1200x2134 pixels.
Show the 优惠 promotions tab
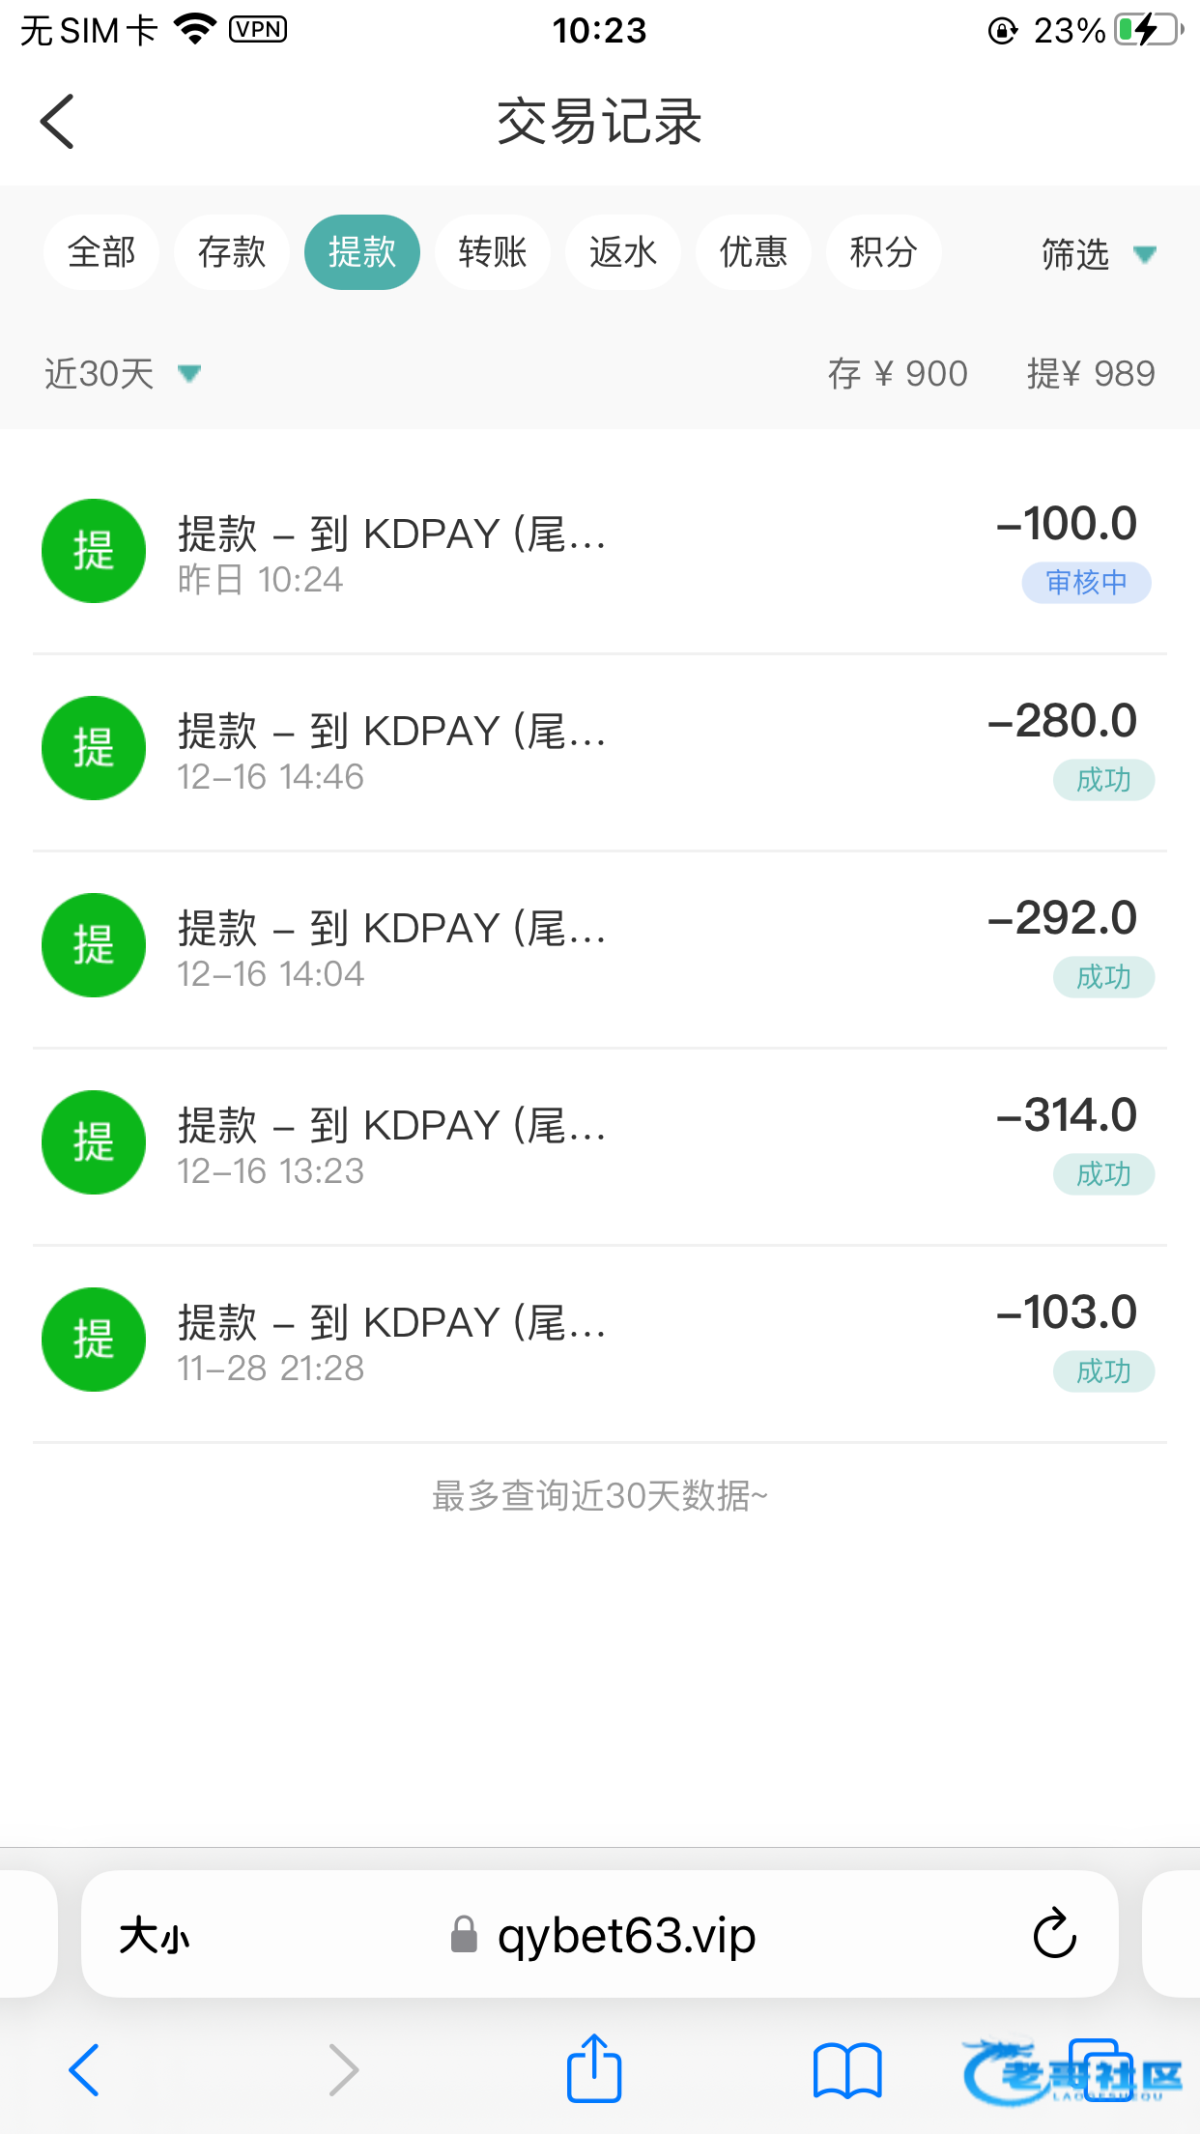coord(753,252)
